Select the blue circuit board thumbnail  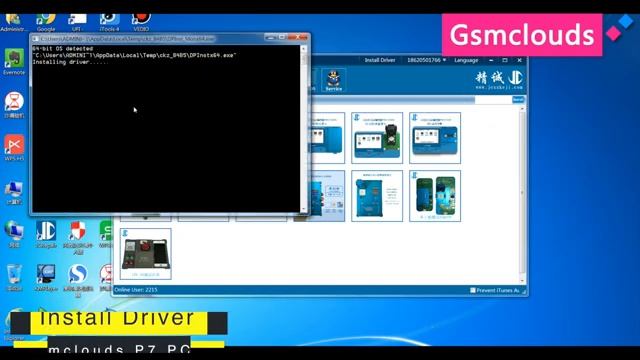point(377,196)
